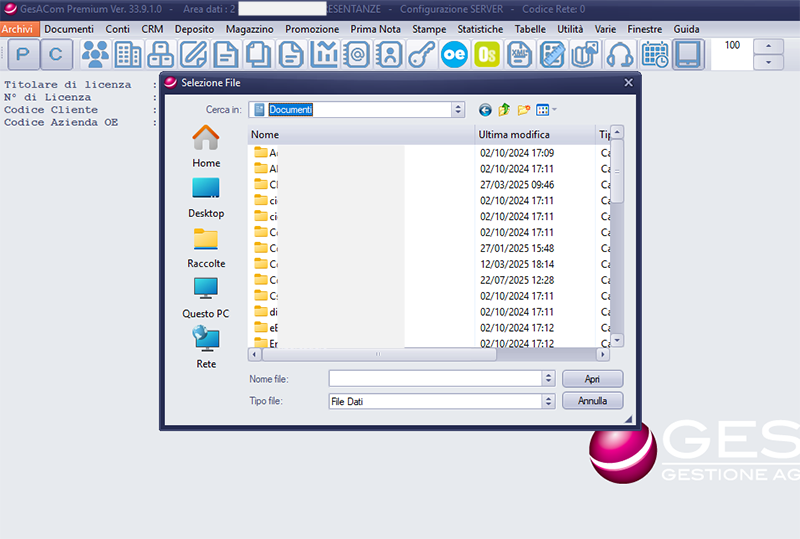Open Raccolte from the sidebar
The image size is (800, 539).
[206, 246]
